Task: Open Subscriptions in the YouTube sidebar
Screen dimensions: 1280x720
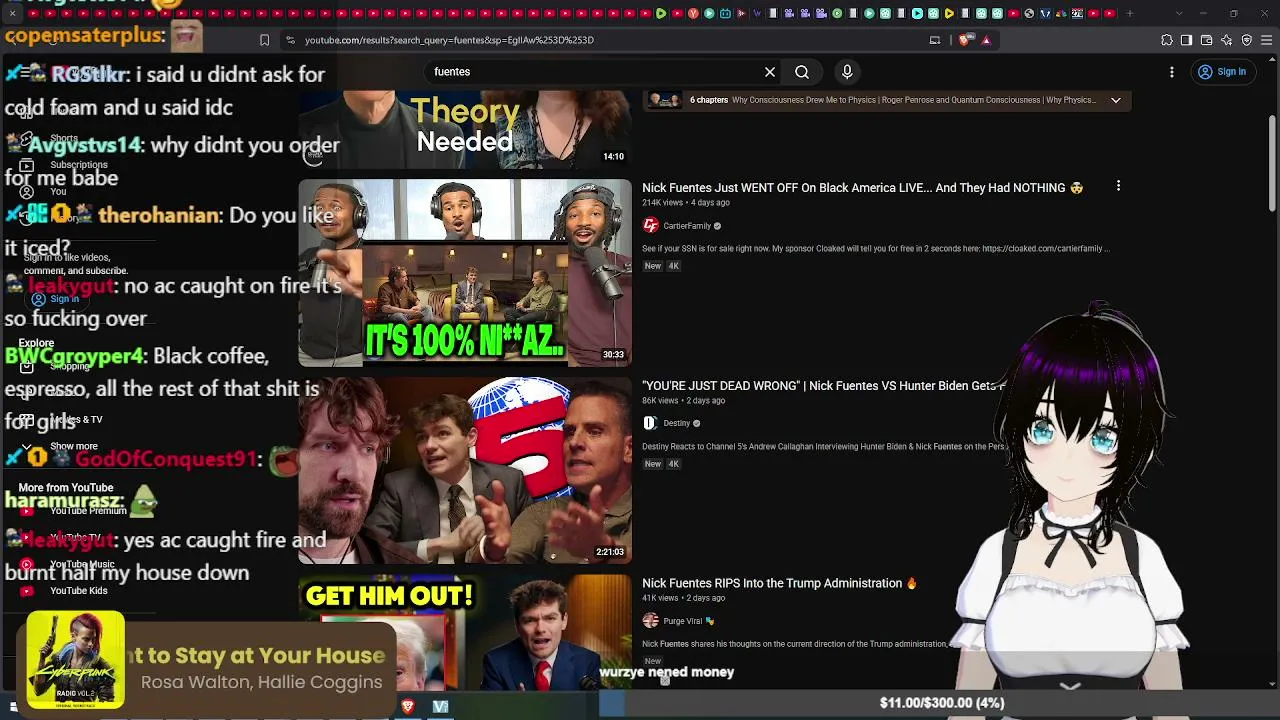Action: (x=79, y=165)
